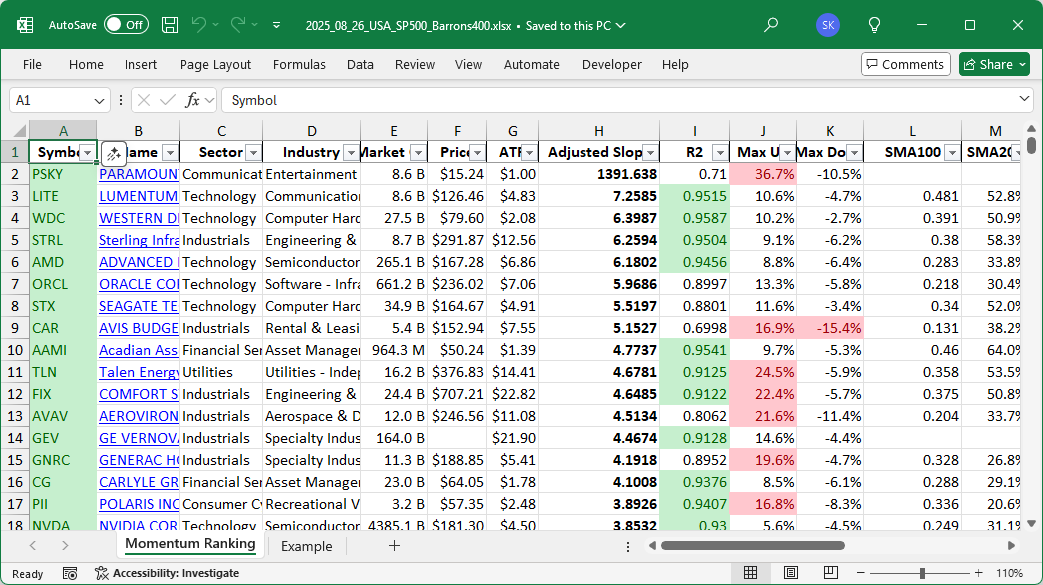Click the Save icon in title bar
Image resolution: width=1043 pixels, height=585 pixels.
click(x=170, y=25)
